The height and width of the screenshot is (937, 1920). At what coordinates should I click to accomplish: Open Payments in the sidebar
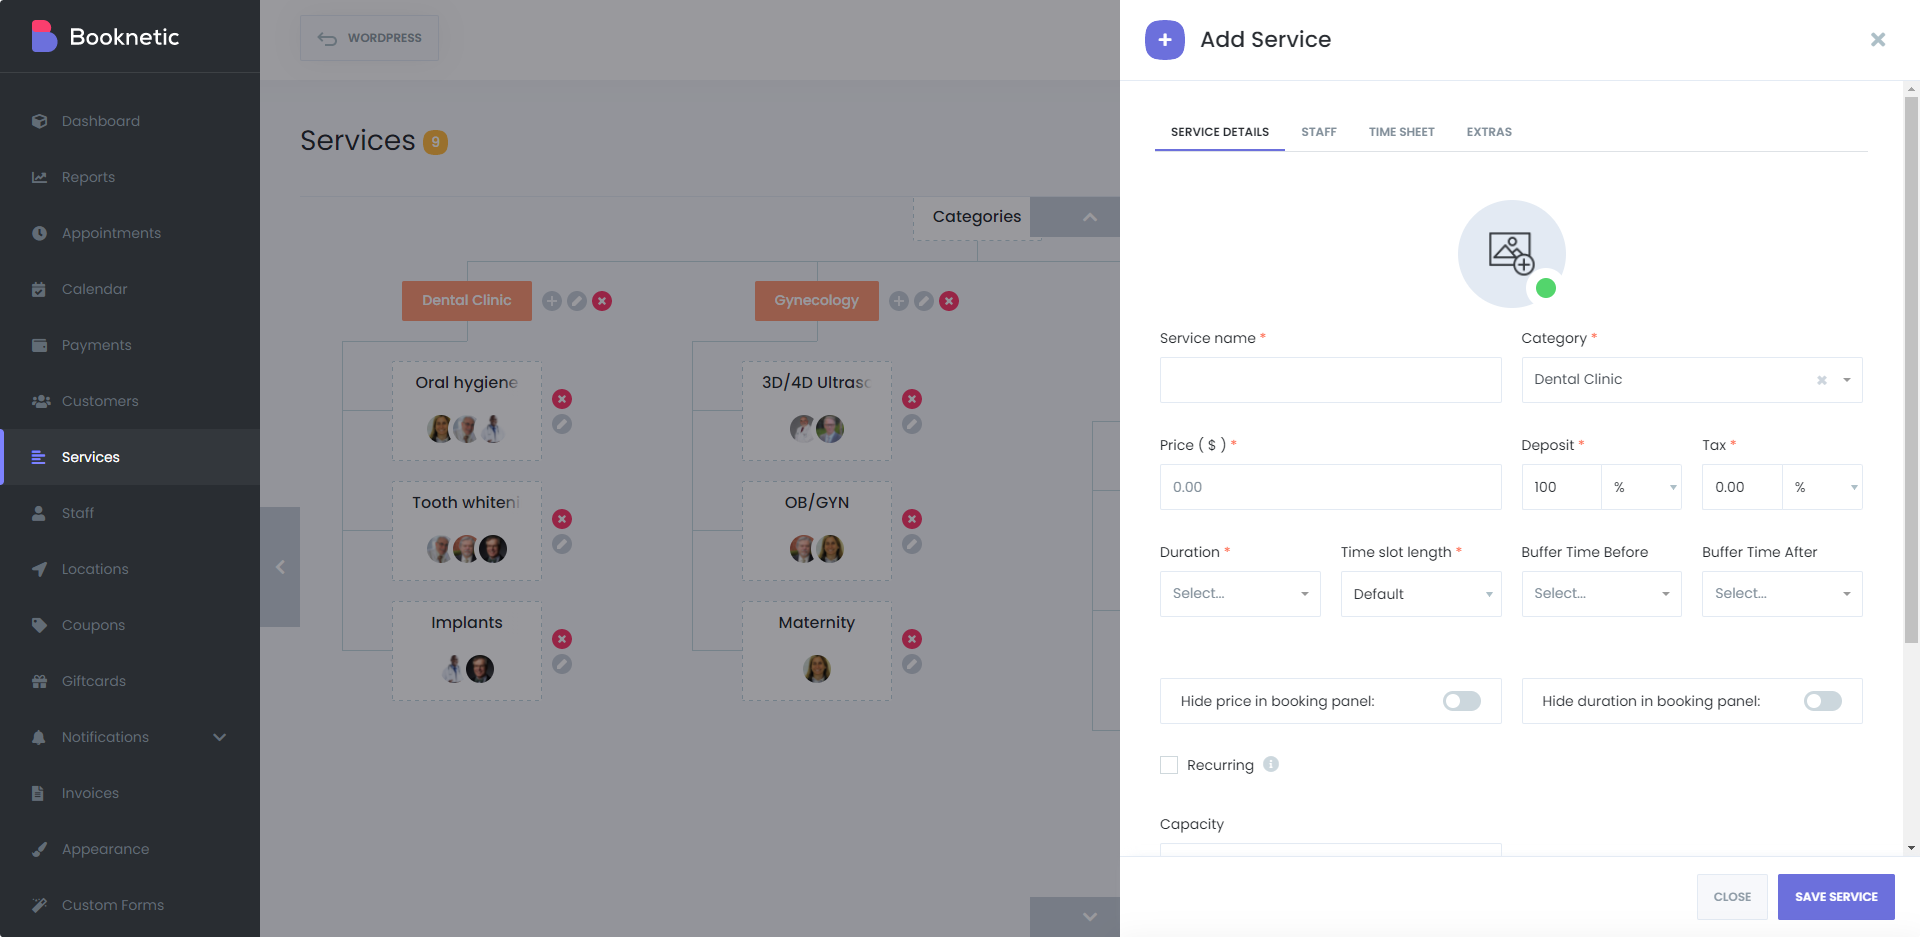[130, 345]
